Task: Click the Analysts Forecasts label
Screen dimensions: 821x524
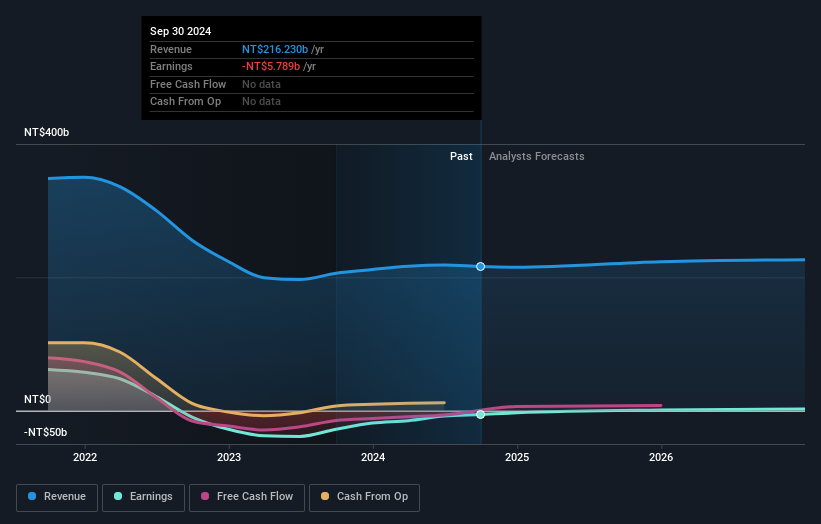Action: pyautogui.click(x=537, y=157)
